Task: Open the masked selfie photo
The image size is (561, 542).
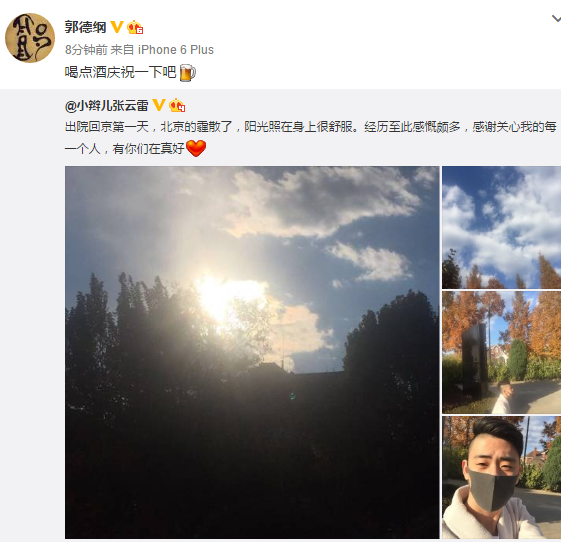Action: click(x=502, y=477)
